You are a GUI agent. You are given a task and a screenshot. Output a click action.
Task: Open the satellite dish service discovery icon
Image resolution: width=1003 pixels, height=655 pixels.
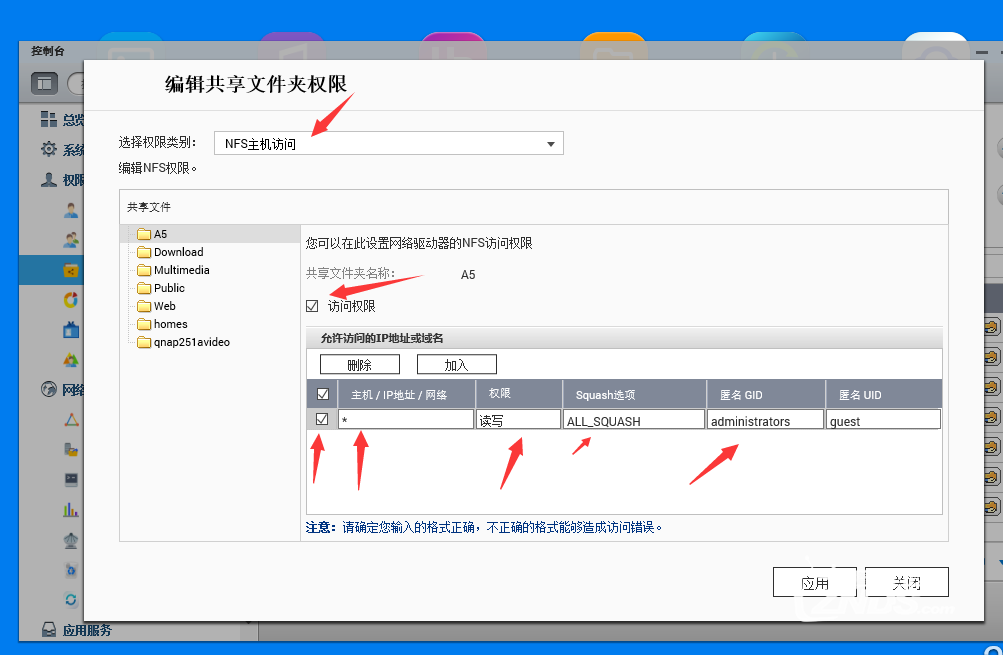point(71,540)
